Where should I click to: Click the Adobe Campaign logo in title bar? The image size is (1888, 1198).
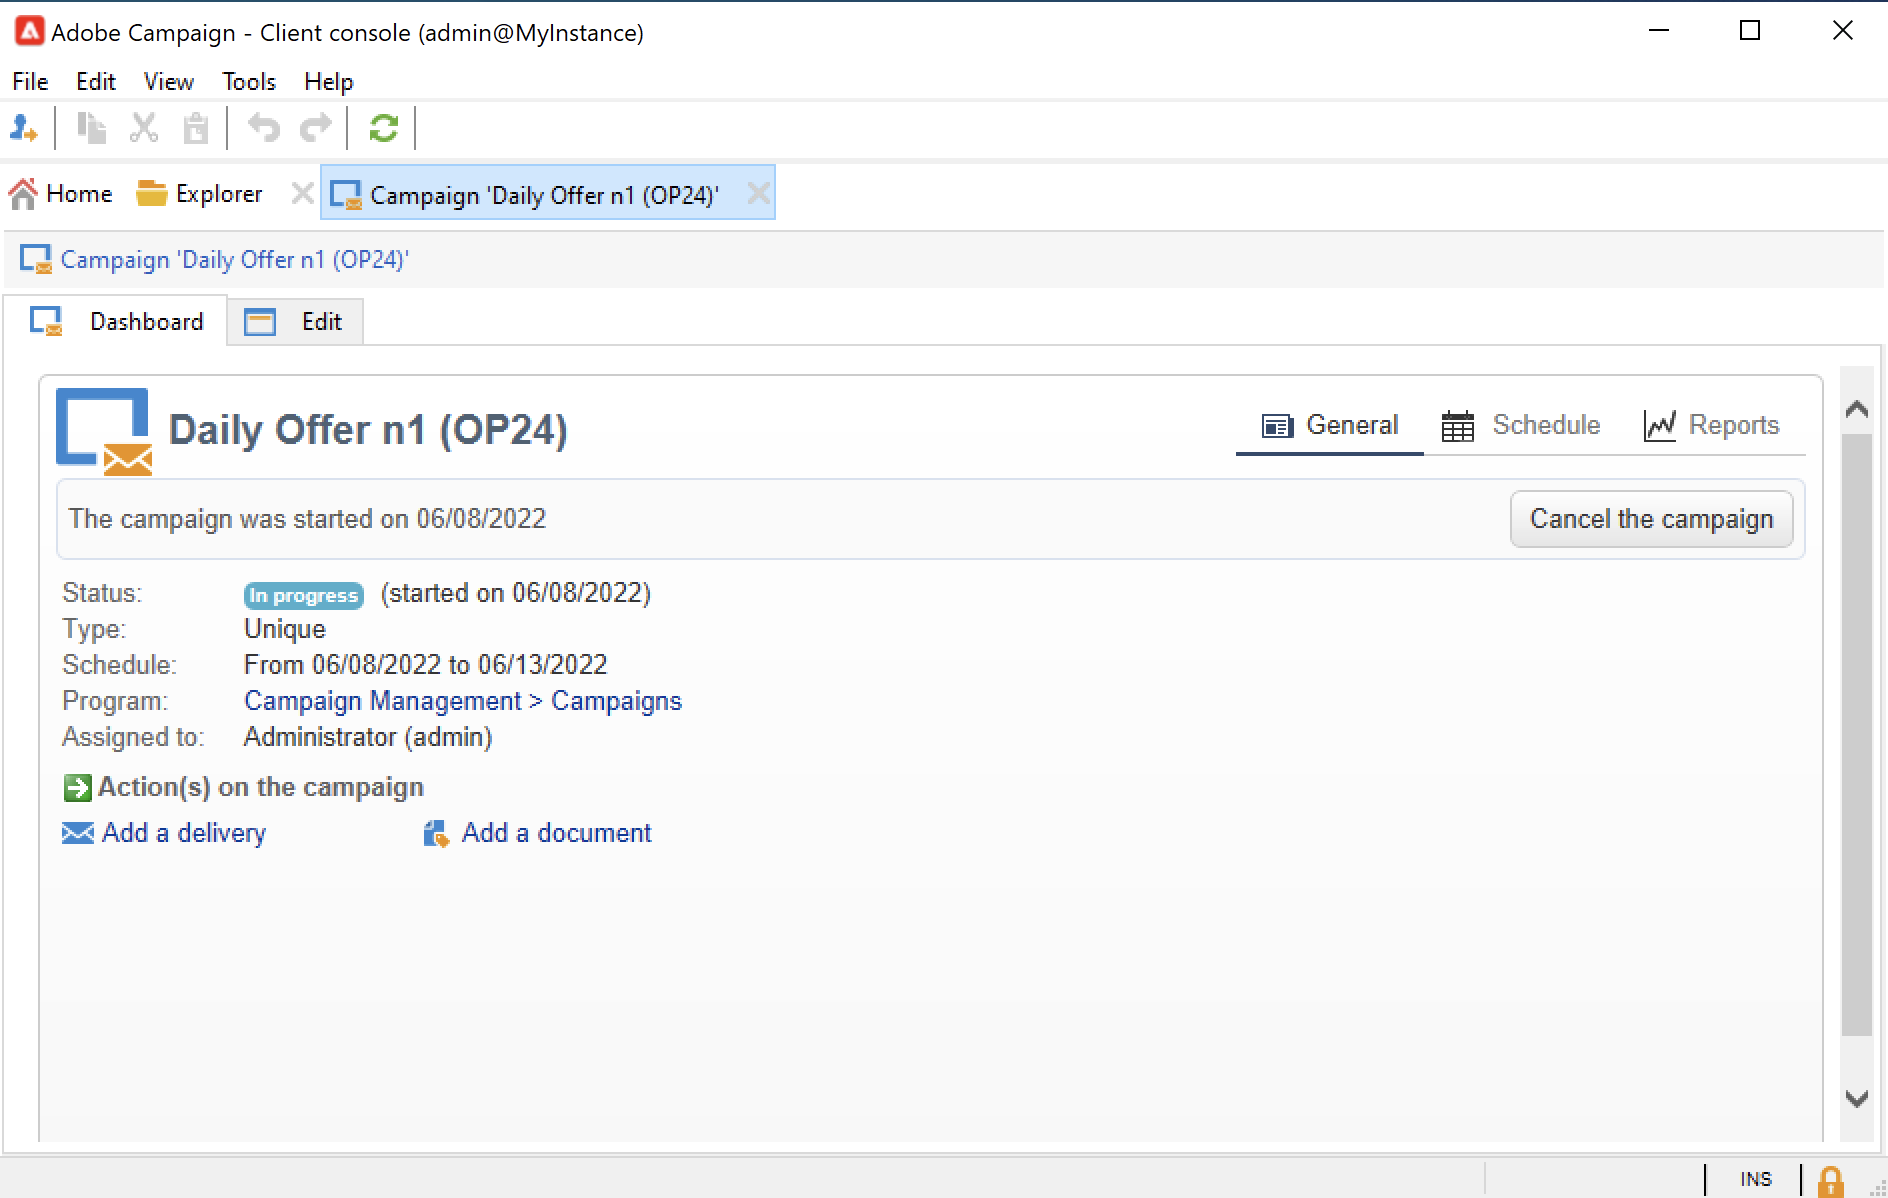(30, 32)
